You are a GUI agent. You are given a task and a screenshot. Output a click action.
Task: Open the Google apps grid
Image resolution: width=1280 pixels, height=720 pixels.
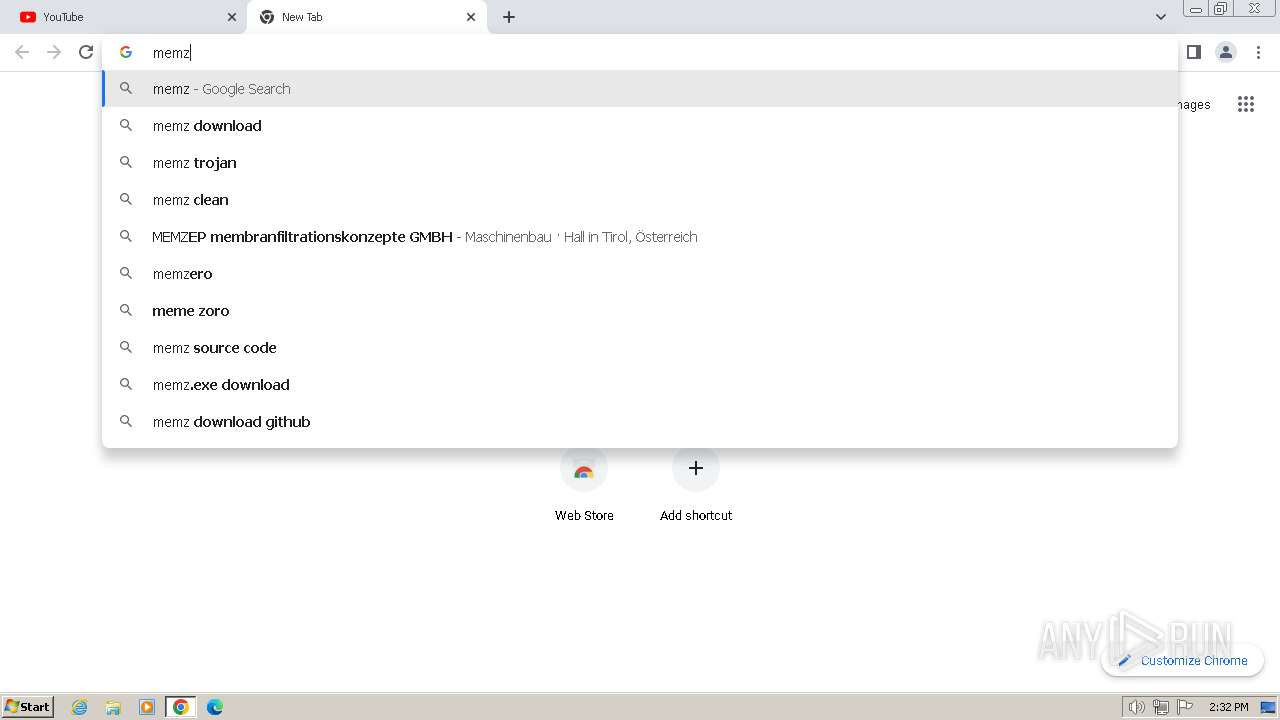[1246, 104]
